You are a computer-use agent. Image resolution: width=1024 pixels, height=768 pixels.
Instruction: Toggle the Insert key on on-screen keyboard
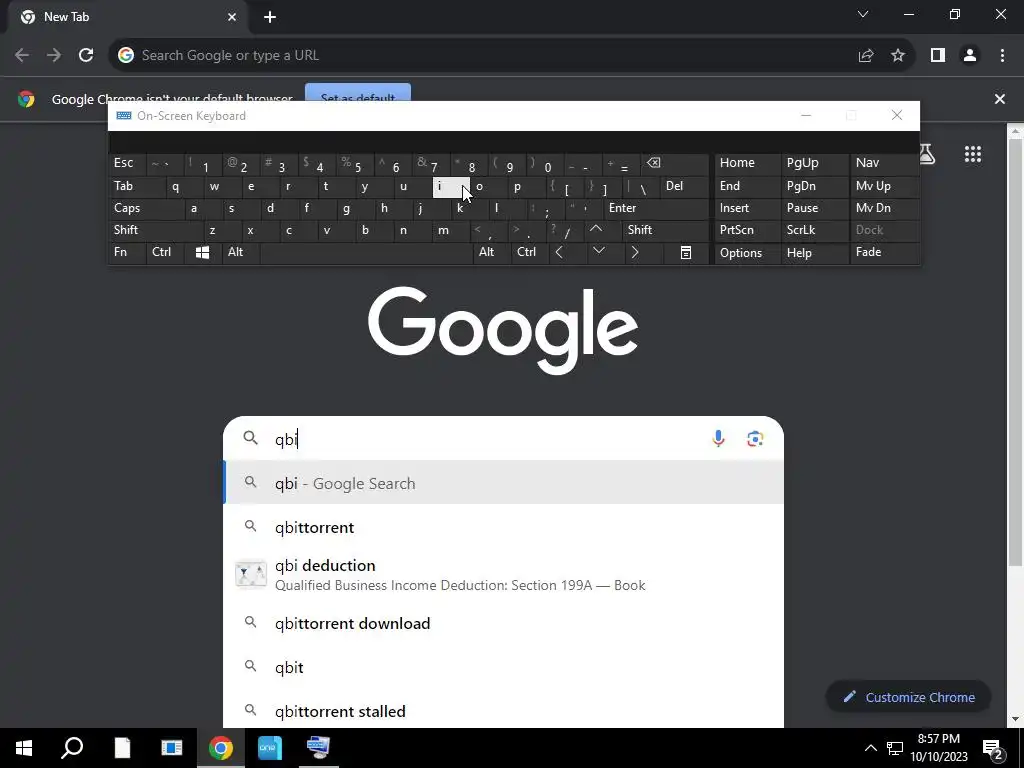pyautogui.click(x=747, y=208)
